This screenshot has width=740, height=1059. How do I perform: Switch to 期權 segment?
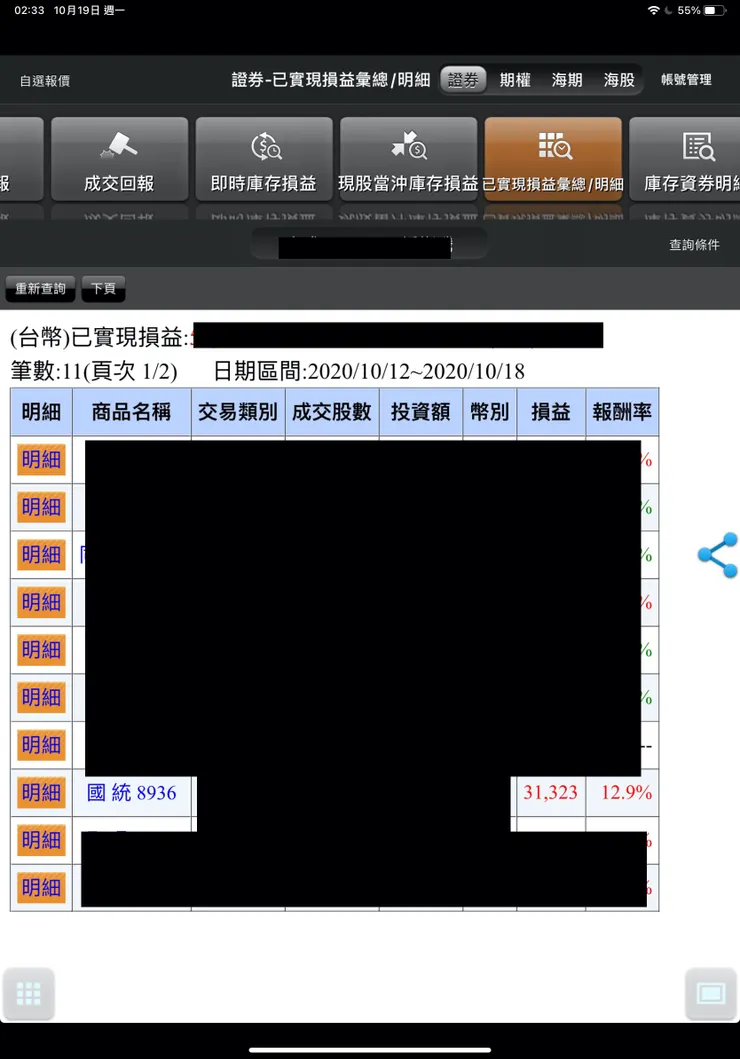click(x=515, y=80)
